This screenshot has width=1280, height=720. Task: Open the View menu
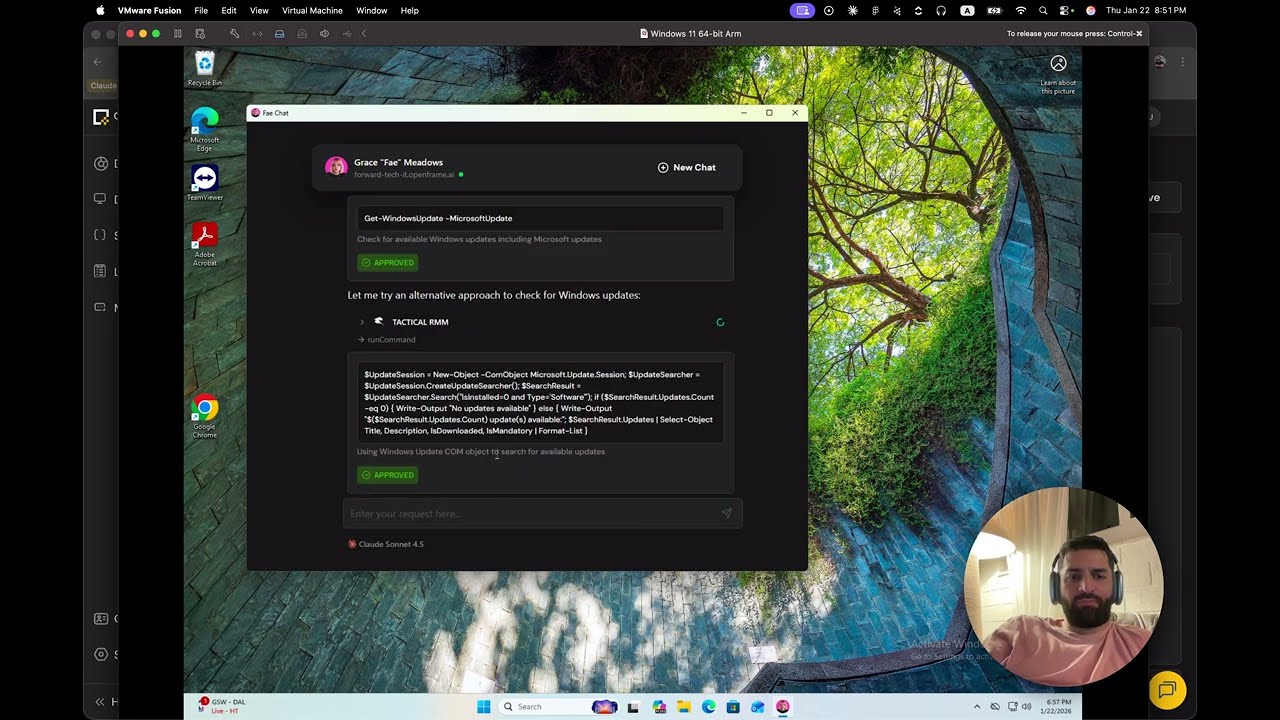pos(259,10)
